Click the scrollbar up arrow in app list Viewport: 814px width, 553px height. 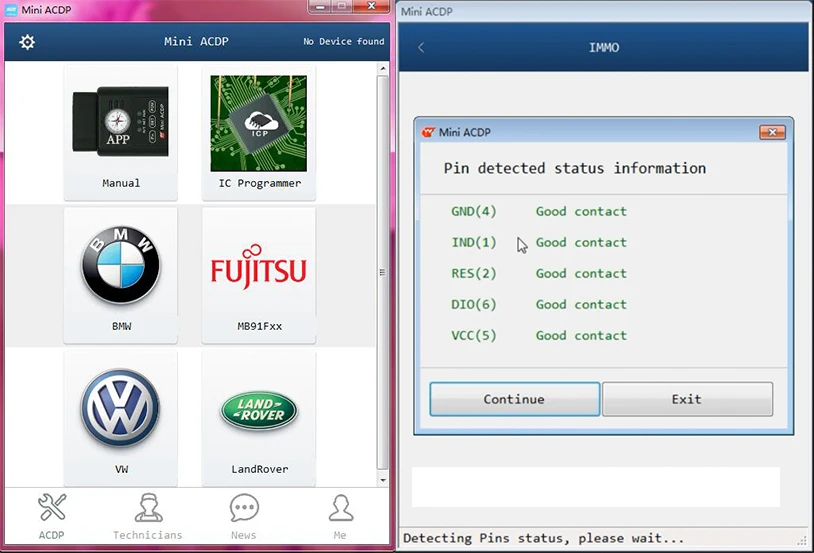(383, 69)
